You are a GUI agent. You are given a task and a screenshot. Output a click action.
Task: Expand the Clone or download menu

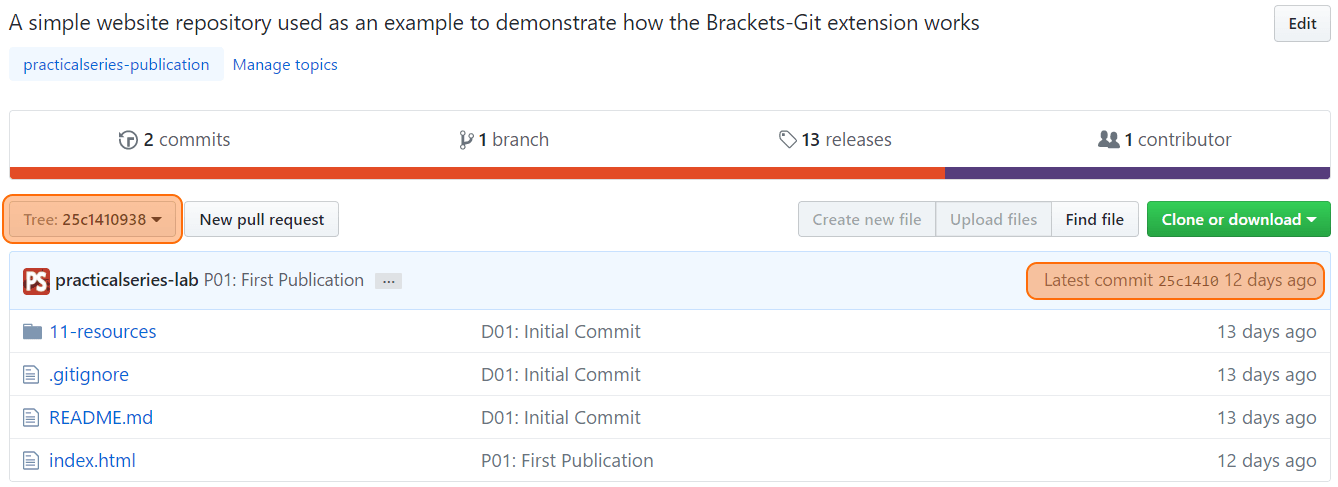(1238, 220)
